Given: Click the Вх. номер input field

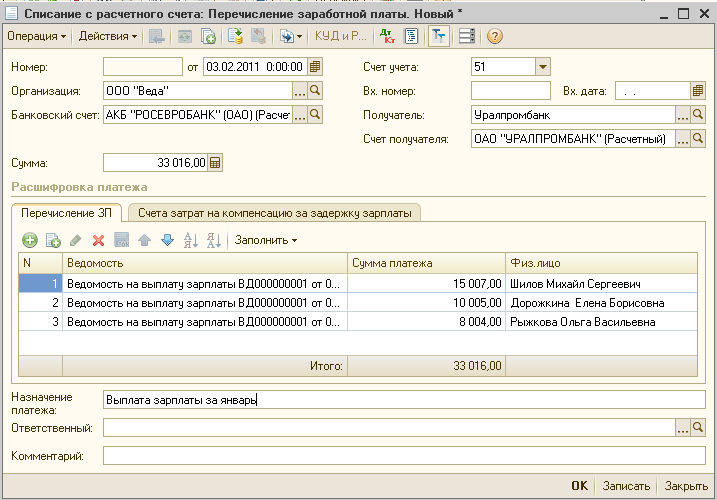Looking at the screenshot, I should (511, 91).
